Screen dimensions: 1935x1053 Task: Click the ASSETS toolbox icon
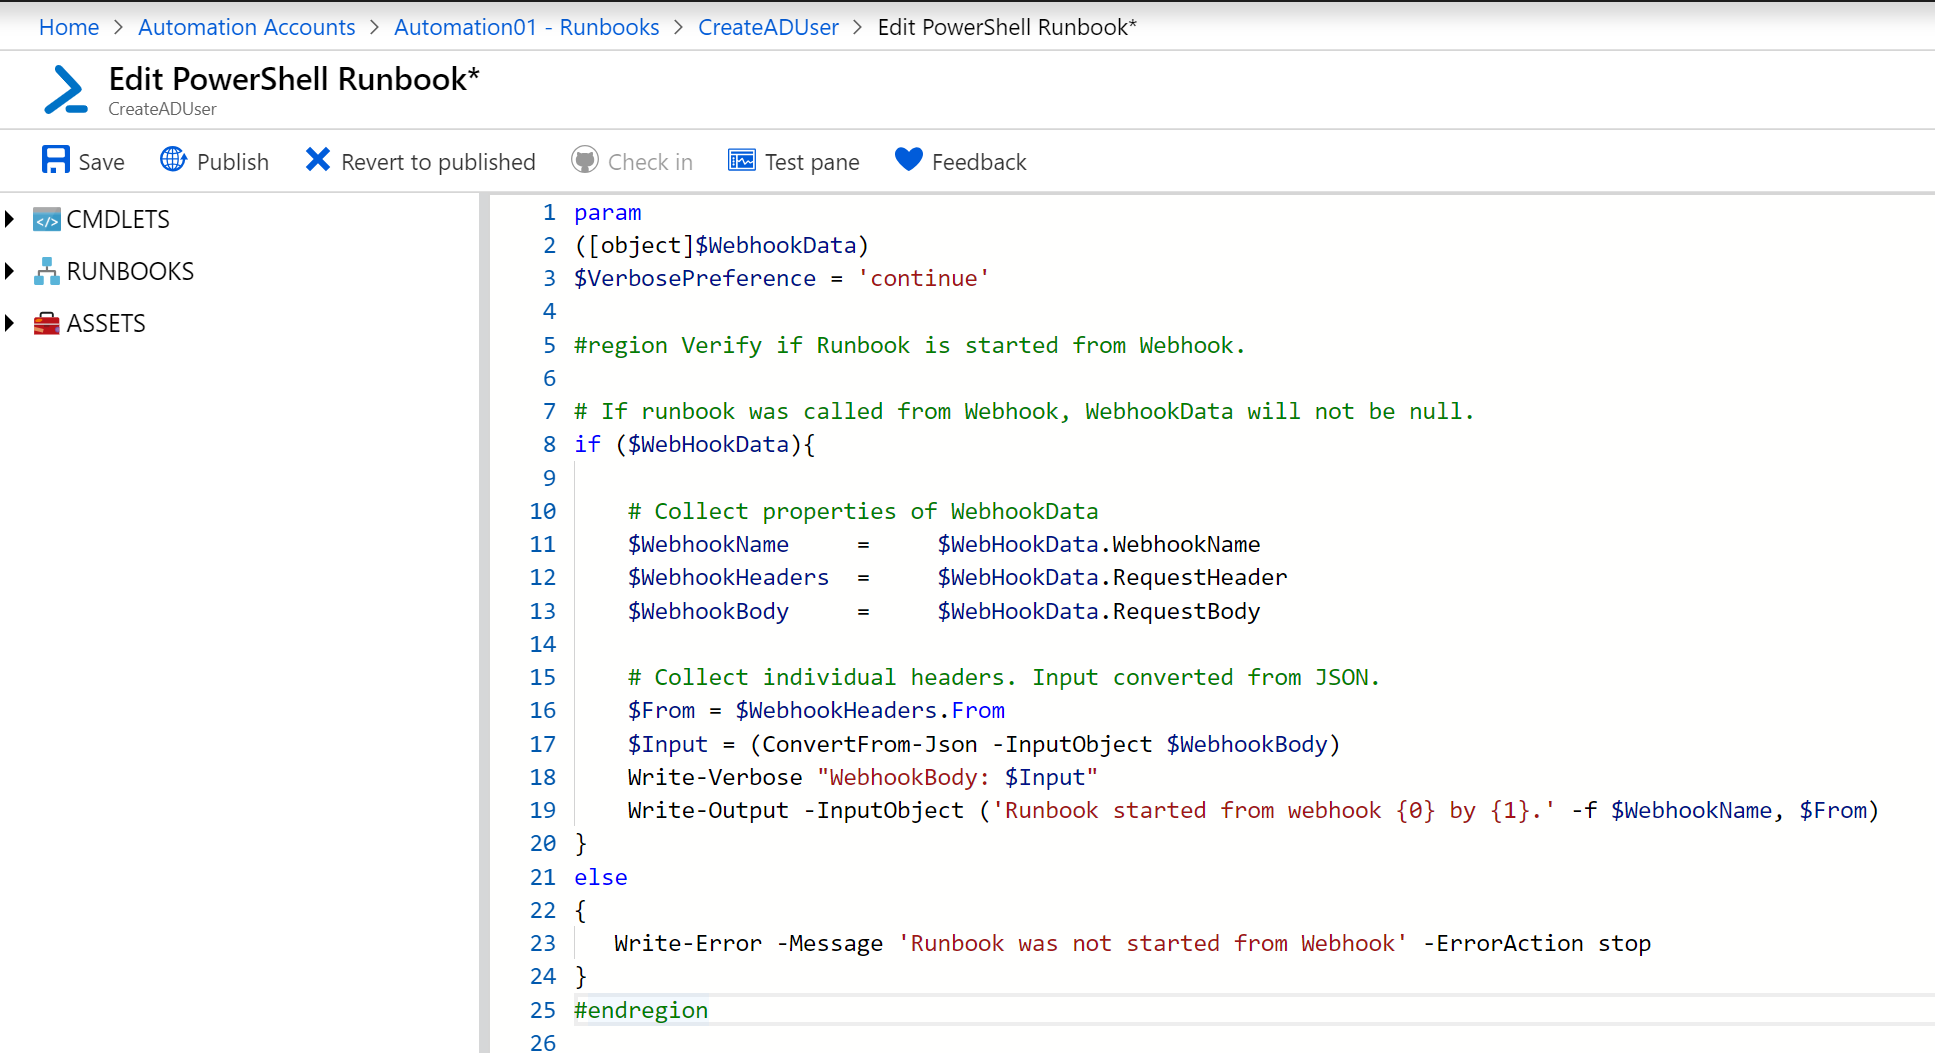pyautogui.click(x=47, y=324)
